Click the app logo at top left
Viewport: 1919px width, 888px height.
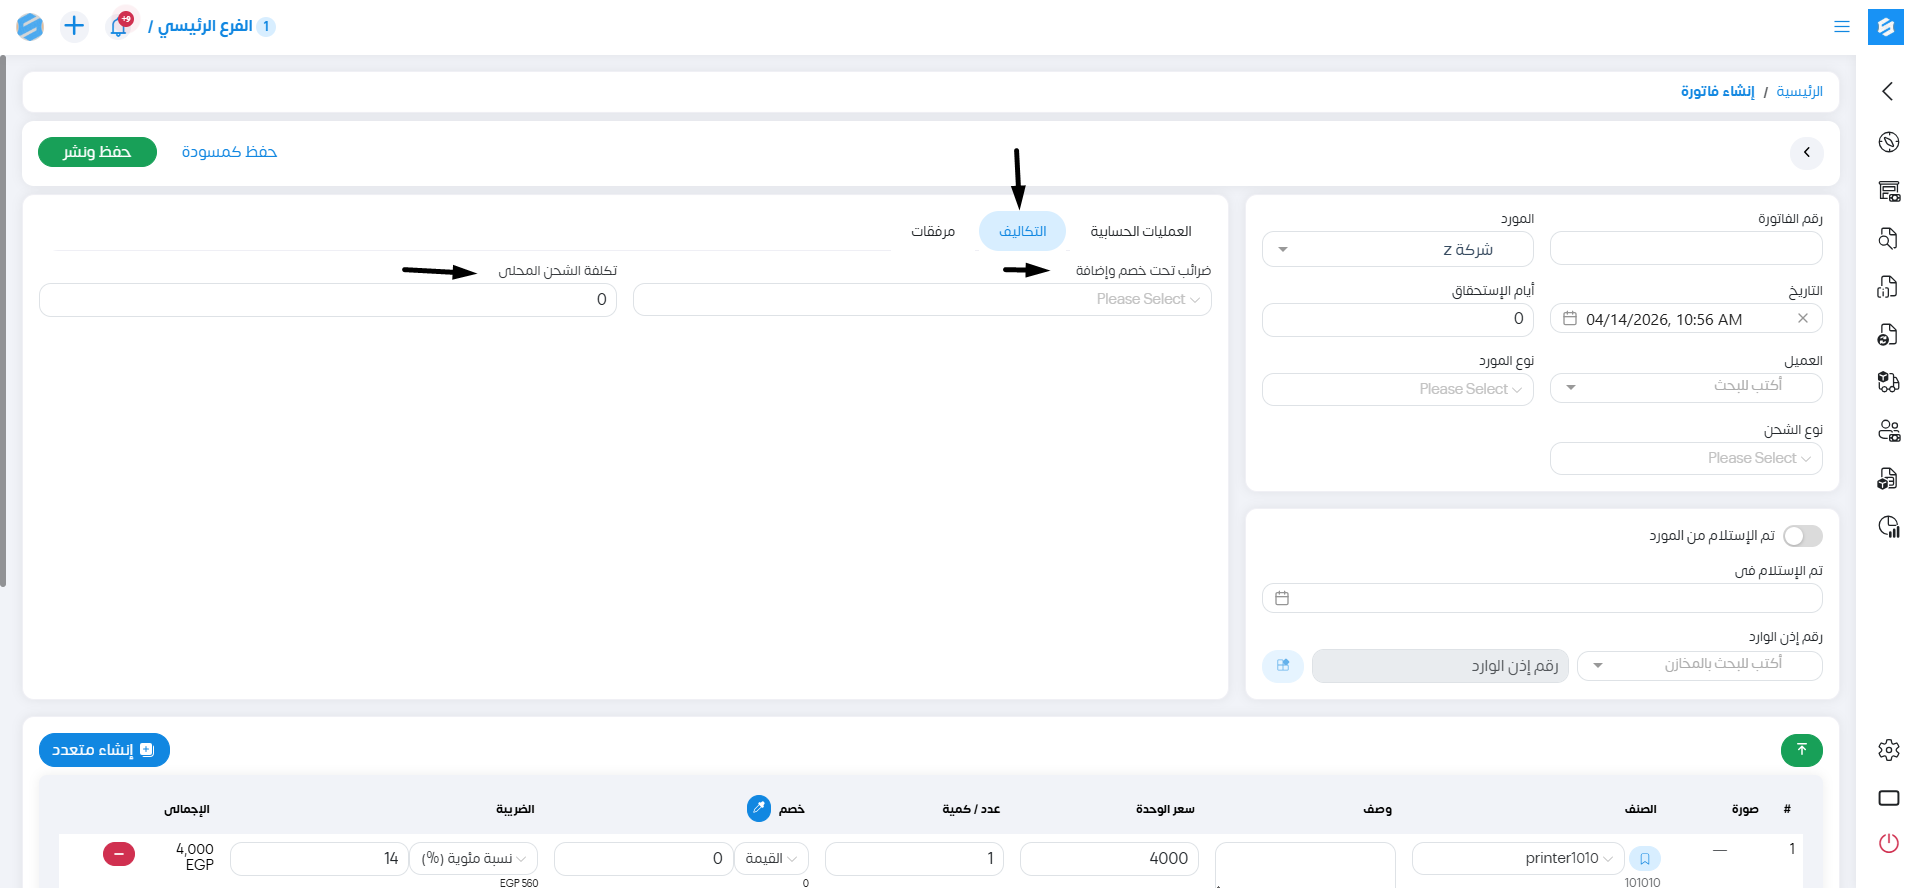click(30, 27)
